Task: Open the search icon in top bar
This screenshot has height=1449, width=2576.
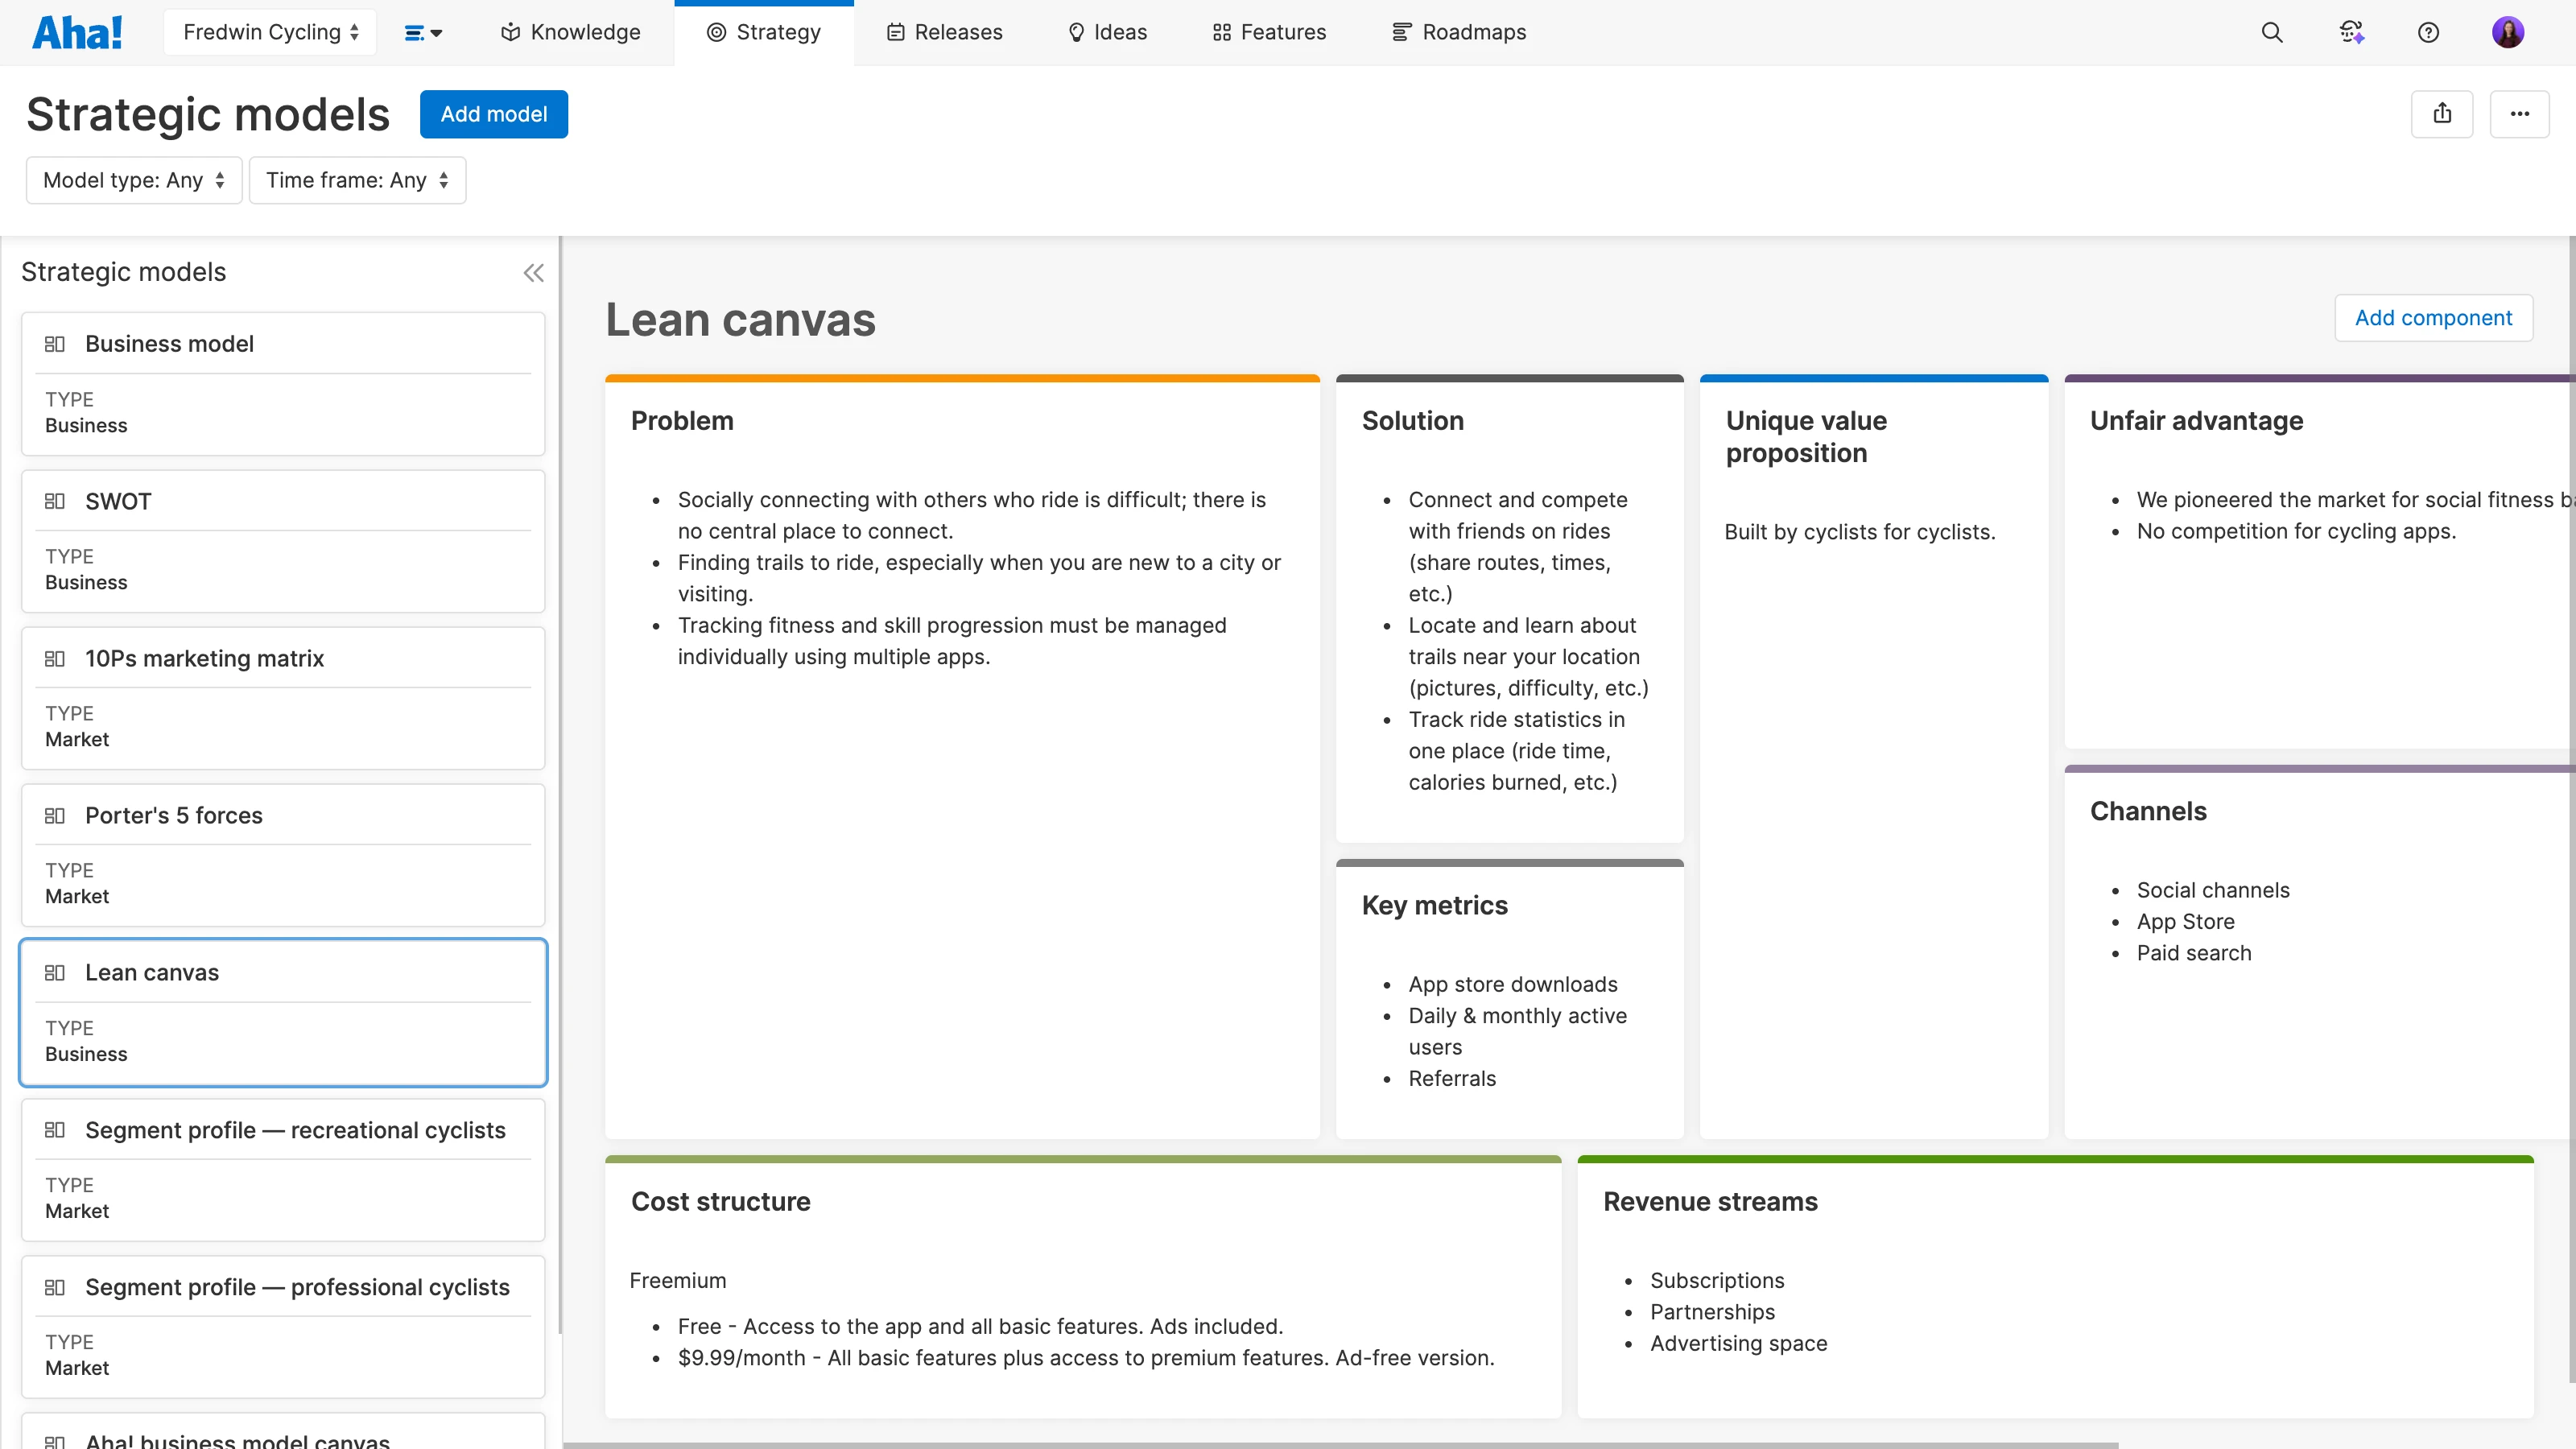Action: pos(2272,32)
